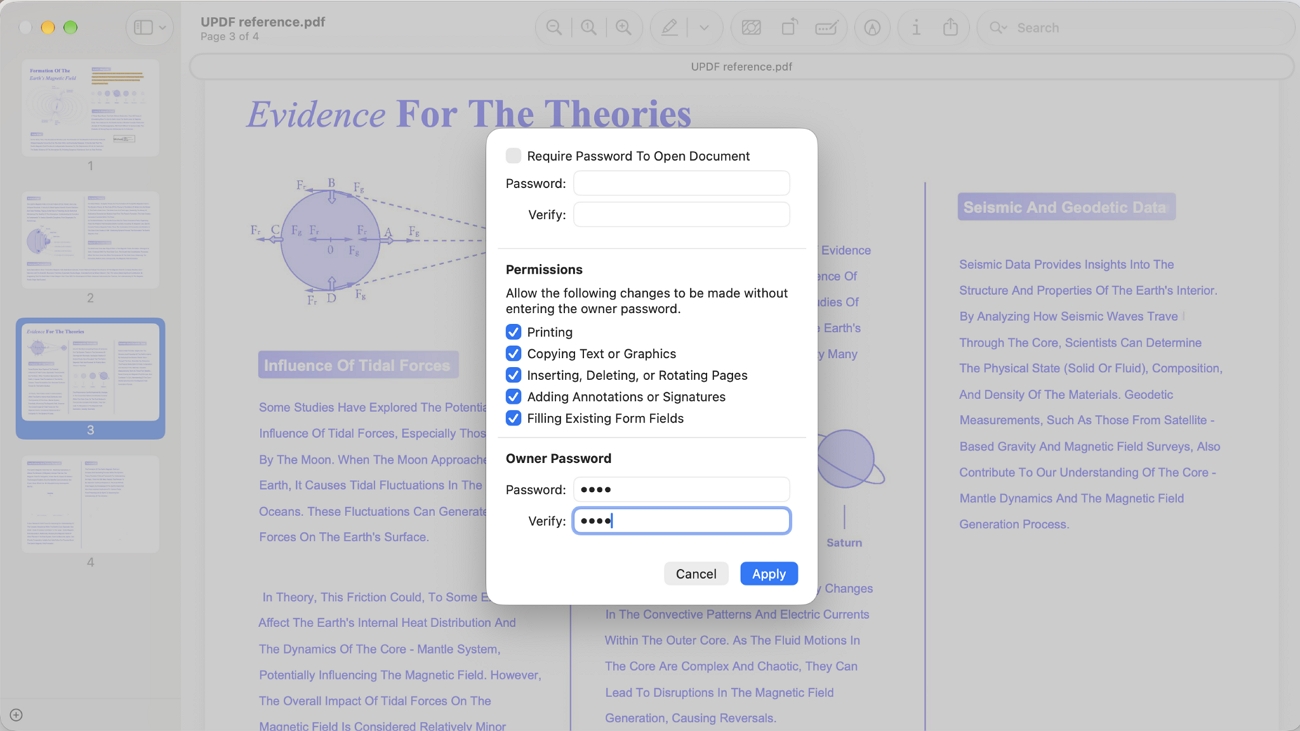This screenshot has height=731, width=1300.
Task: Focus the Owner Password's Password field
Action: click(x=681, y=489)
